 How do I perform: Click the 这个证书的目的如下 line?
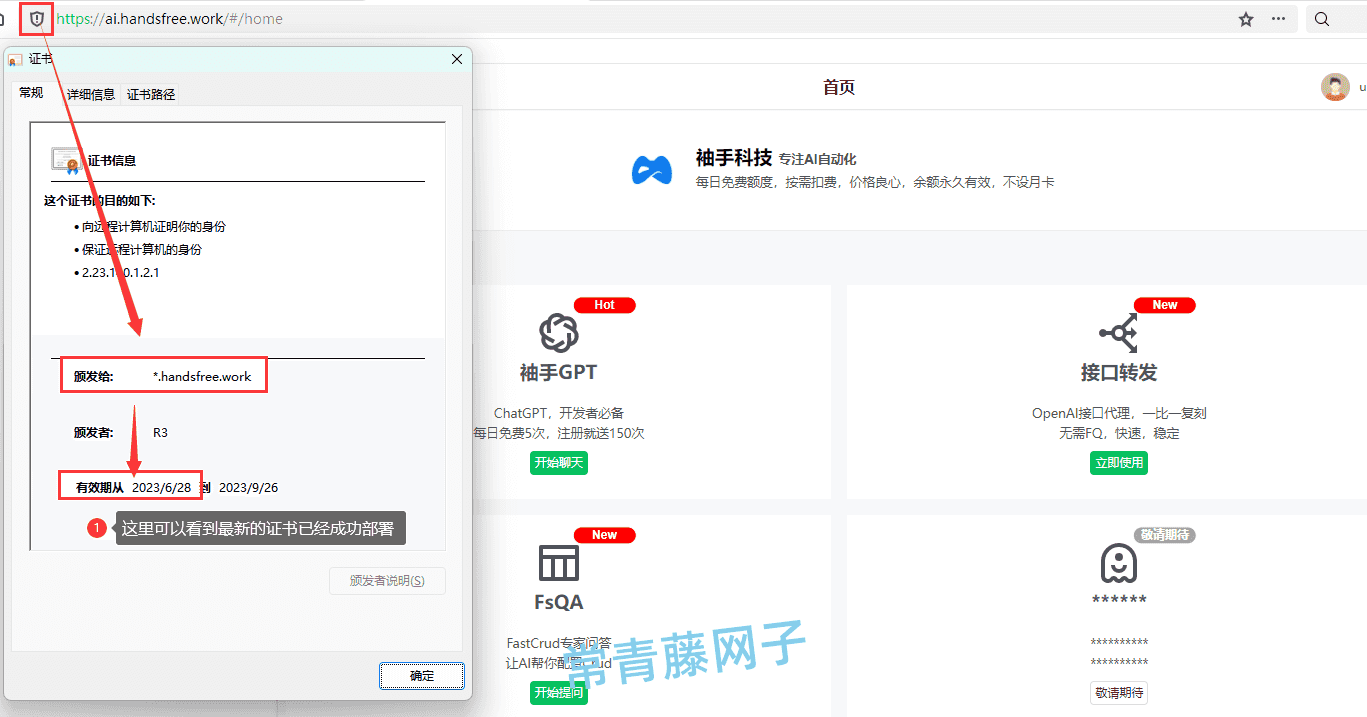tap(100, 201)
